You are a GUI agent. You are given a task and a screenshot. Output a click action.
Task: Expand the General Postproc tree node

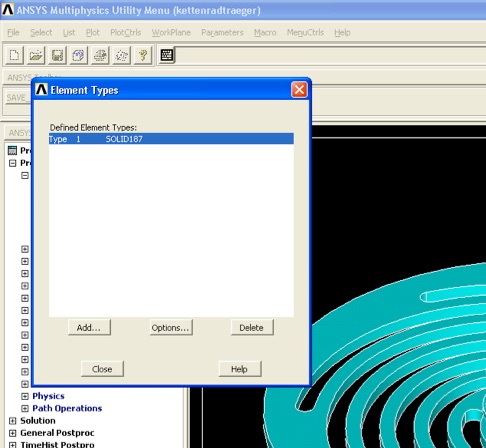click(x=12, y=433)
